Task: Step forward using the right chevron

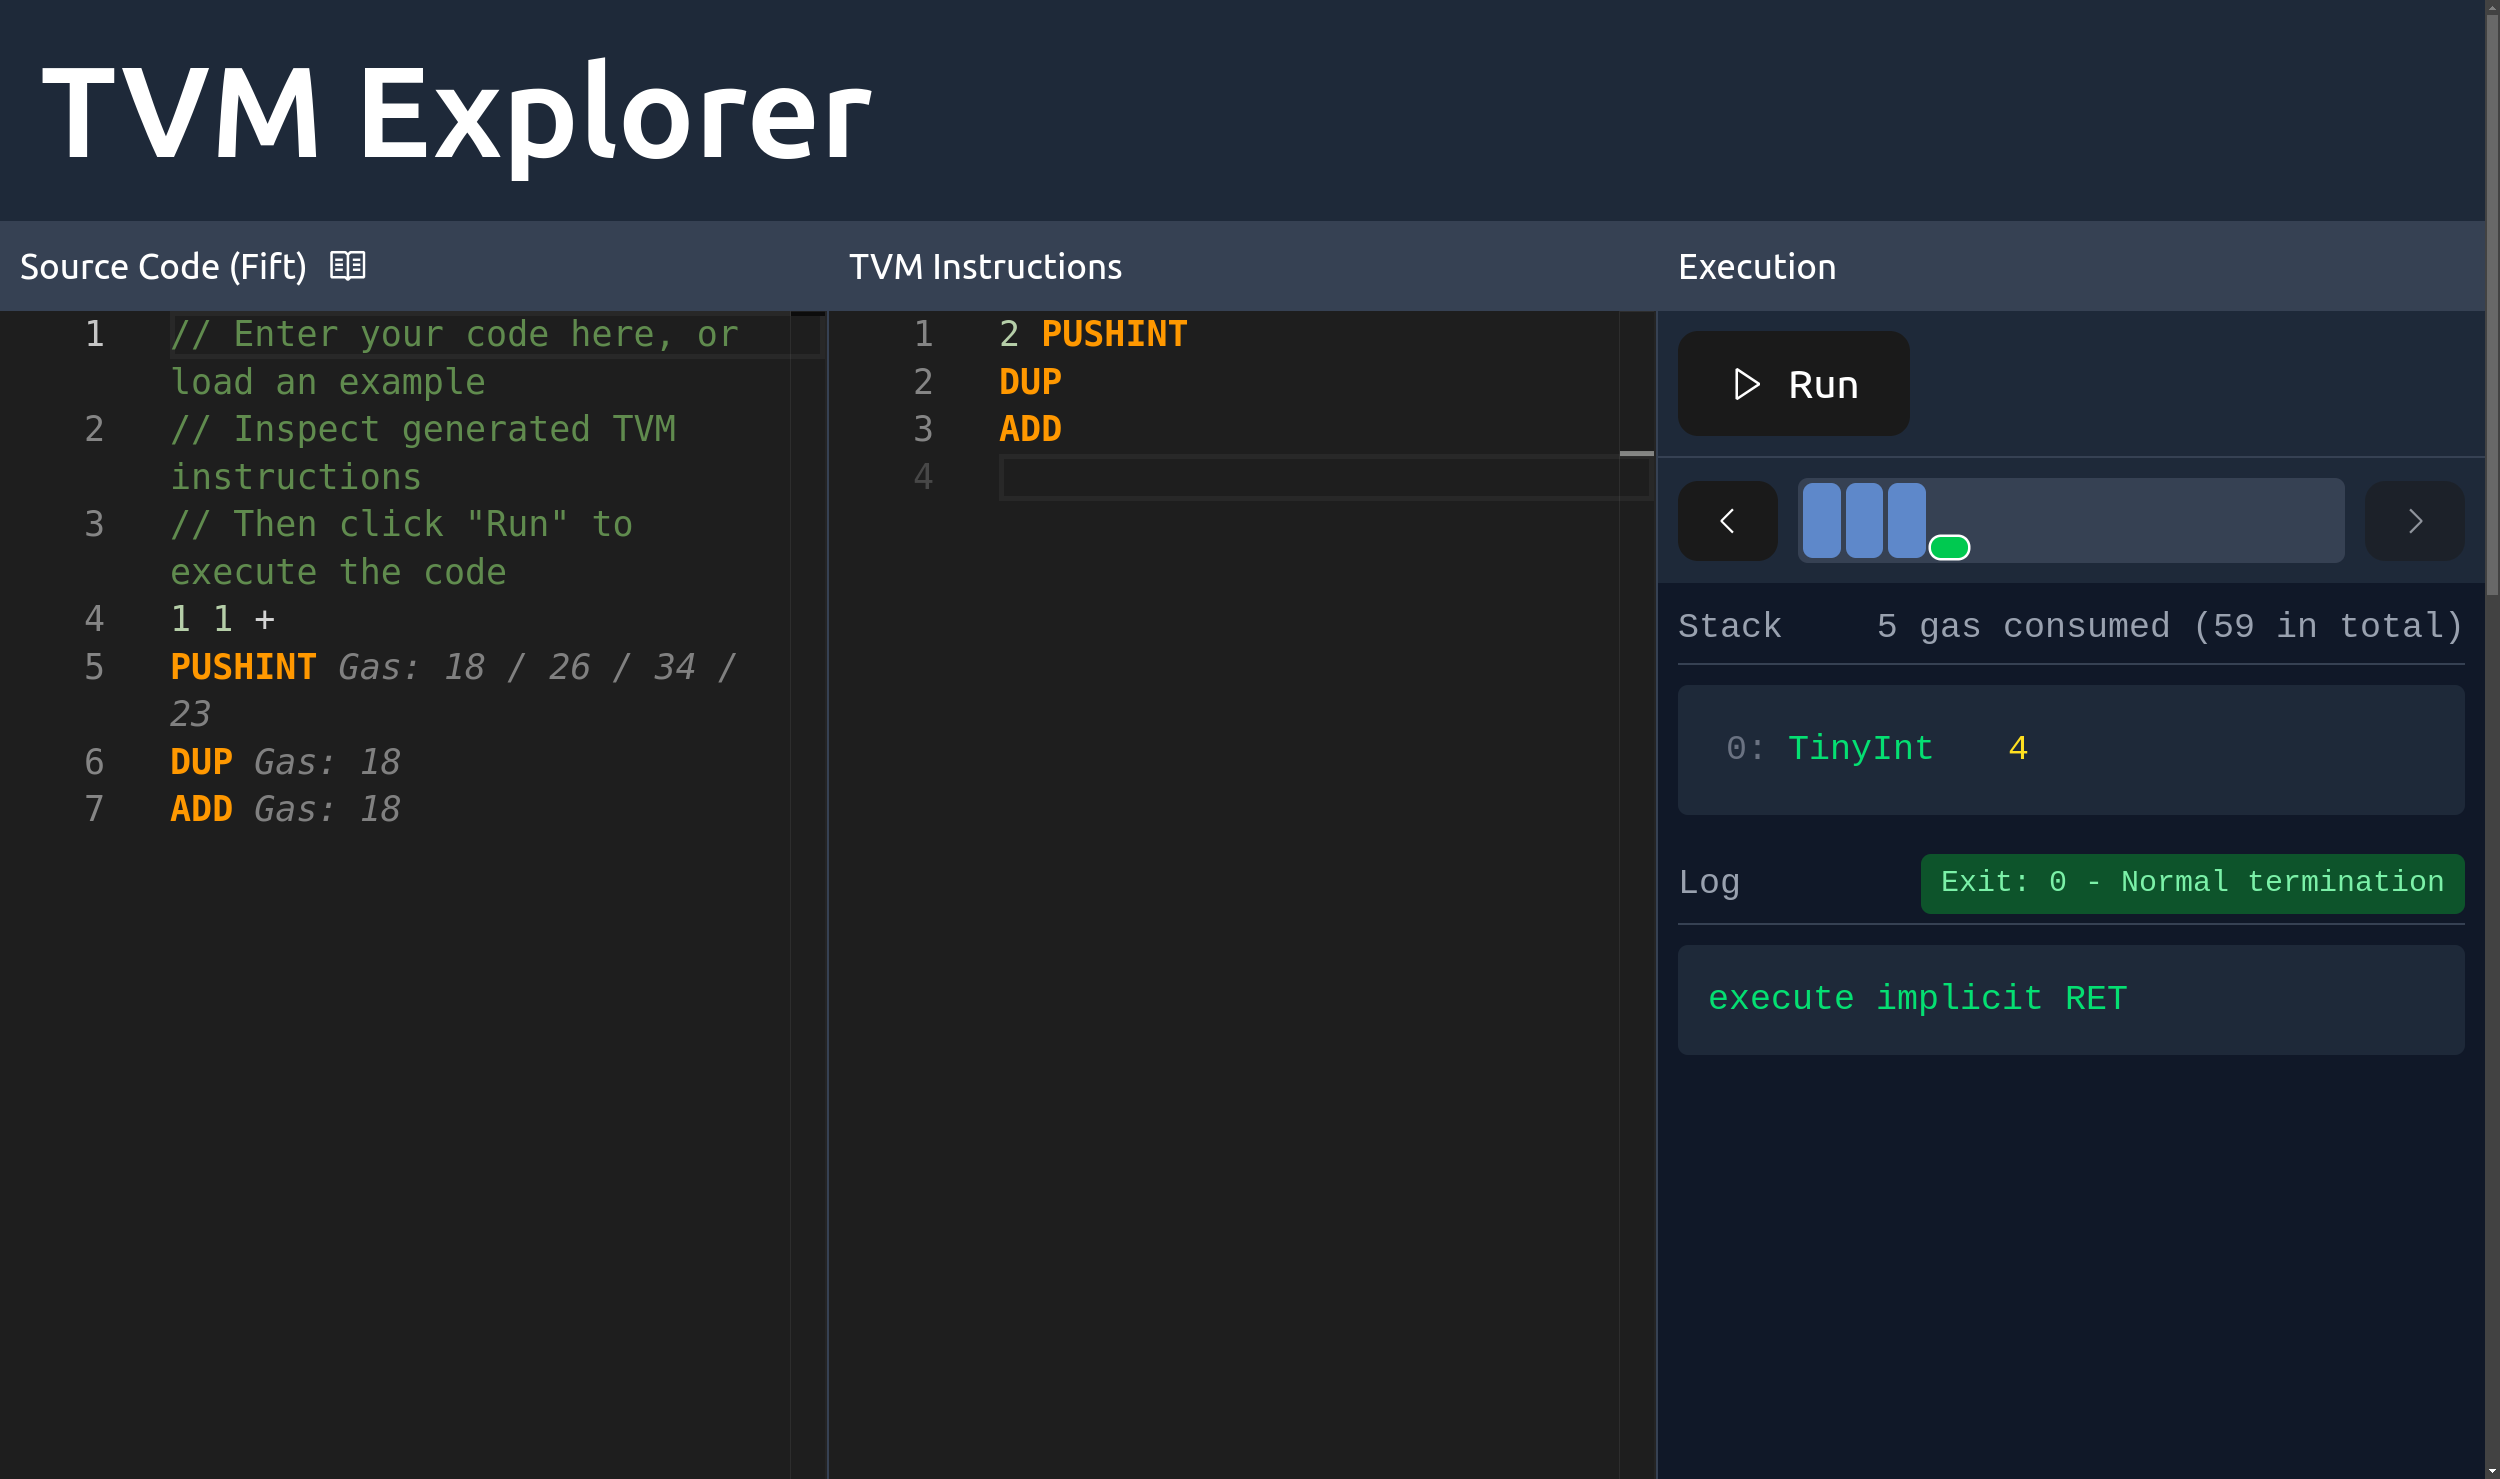Action: pyautogui.click(x=2415, y=520)
